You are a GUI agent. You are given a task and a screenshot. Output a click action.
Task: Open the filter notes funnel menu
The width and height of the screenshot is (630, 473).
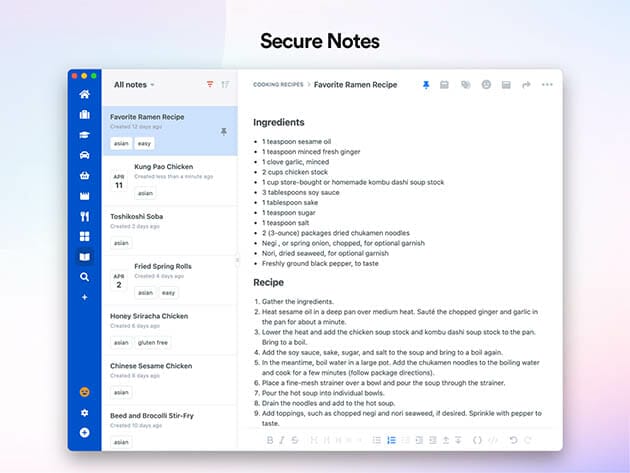coord(210,85)
